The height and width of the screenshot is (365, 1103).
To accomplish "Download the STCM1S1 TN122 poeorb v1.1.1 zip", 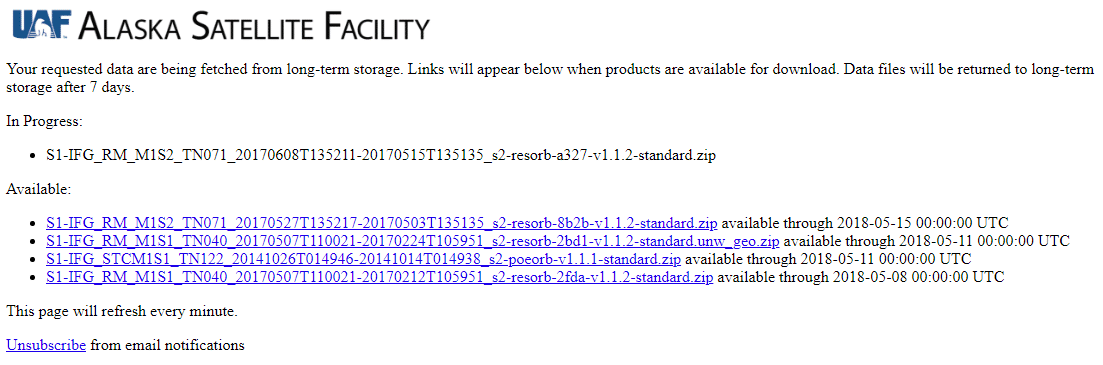I will pyautogui.click(x=364, y=260).
